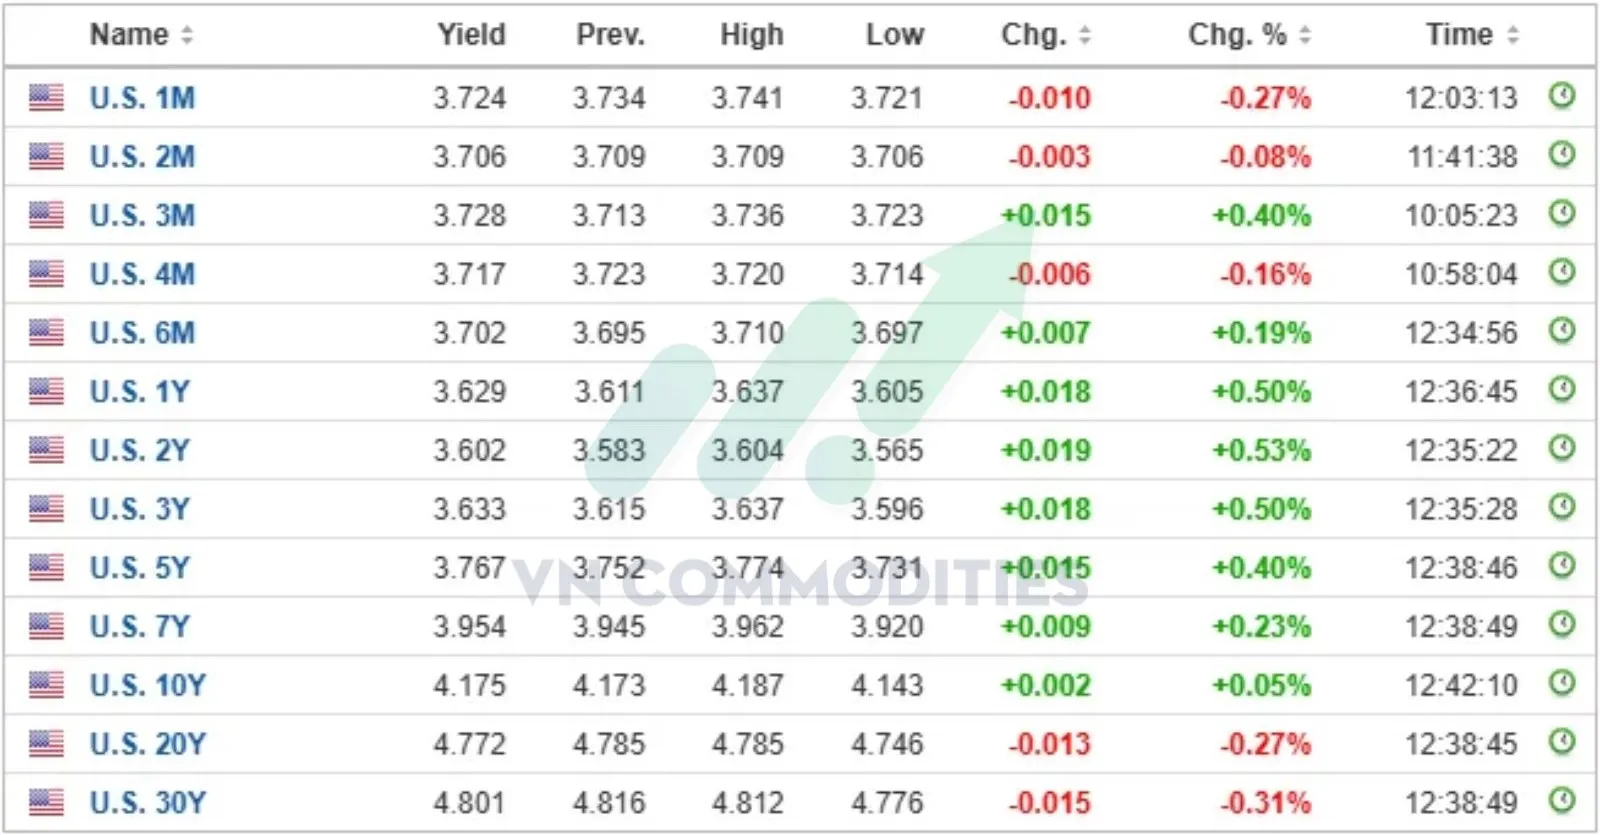The image size is (1600, 835).
Task: Open the U.S. 30Y bond link
Action: tap(147, 802)
